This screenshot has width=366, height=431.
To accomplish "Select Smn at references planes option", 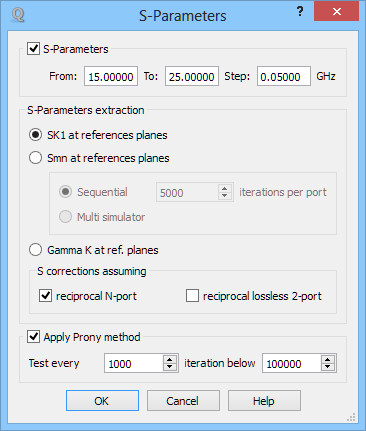I will [x=35, y=158].
